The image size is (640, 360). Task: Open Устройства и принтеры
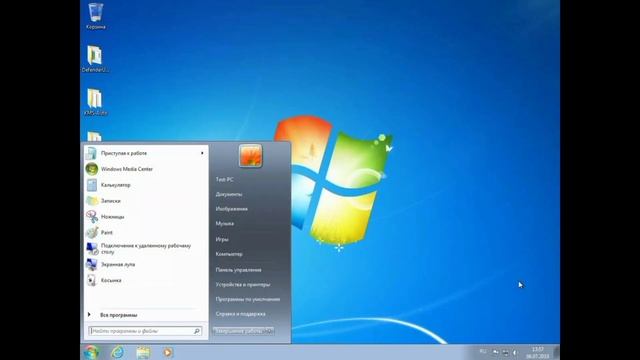[243, 284]
